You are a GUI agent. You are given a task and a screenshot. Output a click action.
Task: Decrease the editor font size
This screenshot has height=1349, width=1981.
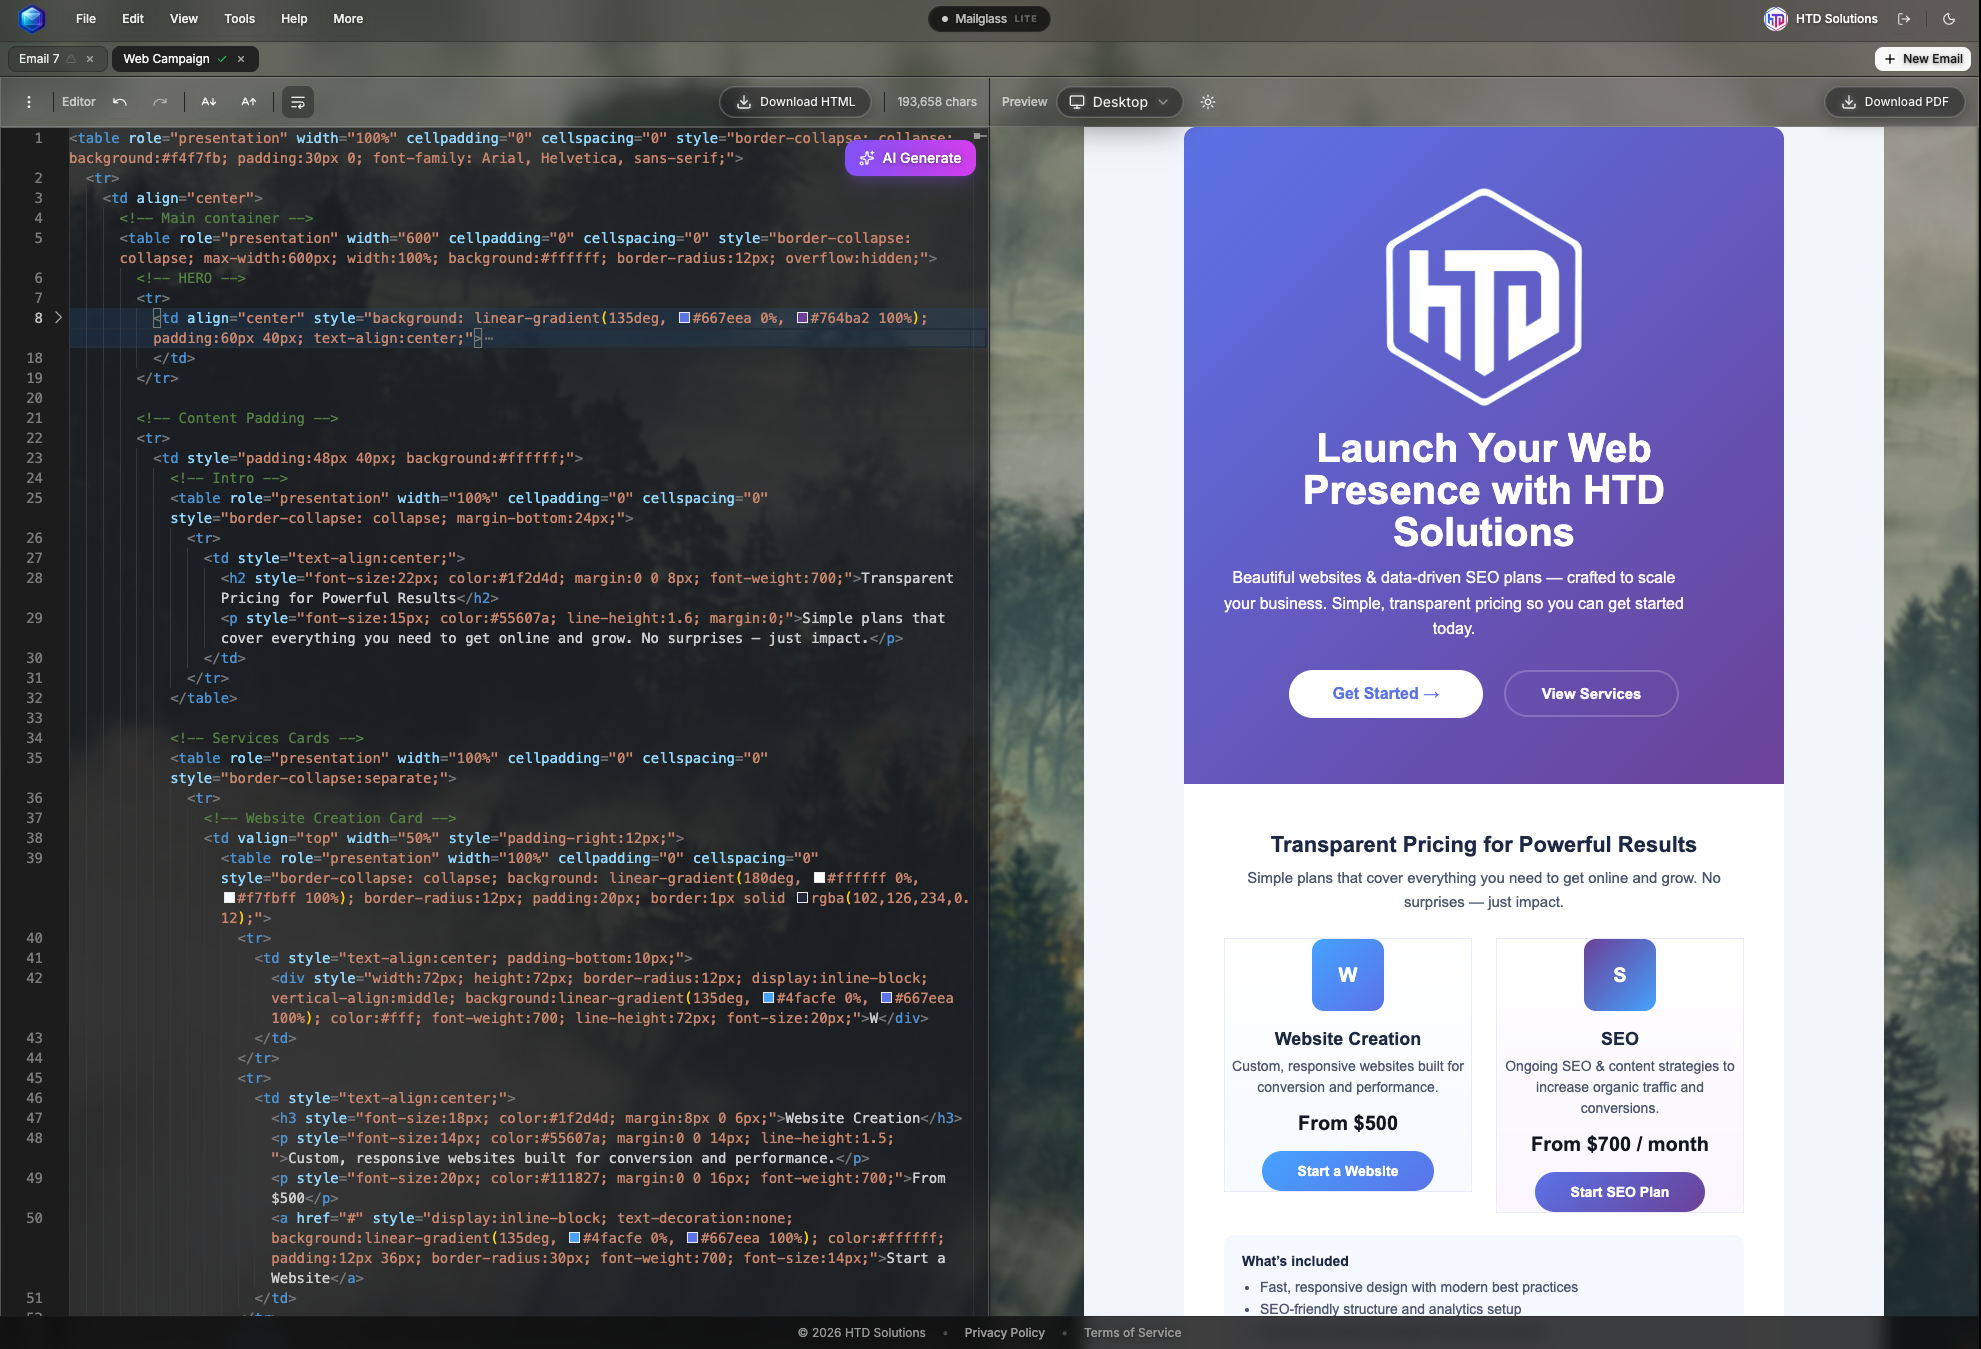208,101
